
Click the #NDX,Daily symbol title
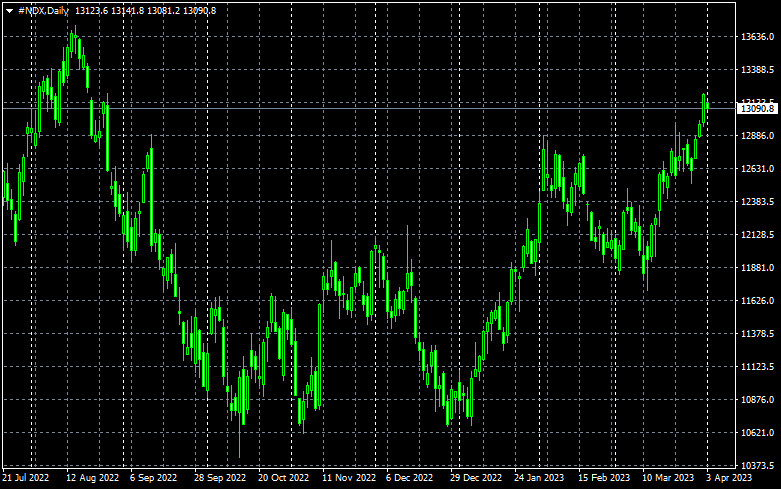tap(44, 10)
